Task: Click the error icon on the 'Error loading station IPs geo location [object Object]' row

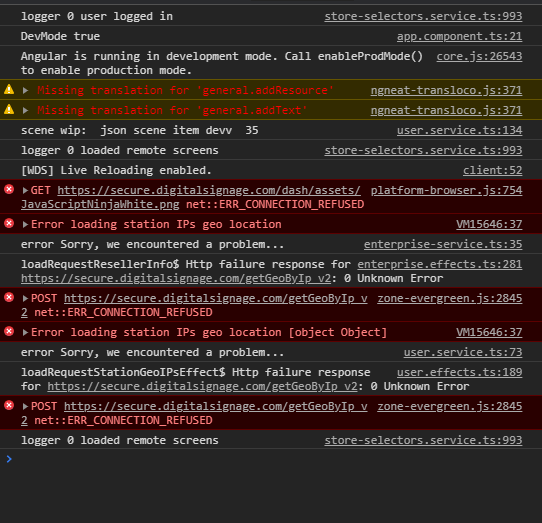Action: (9, 331)
